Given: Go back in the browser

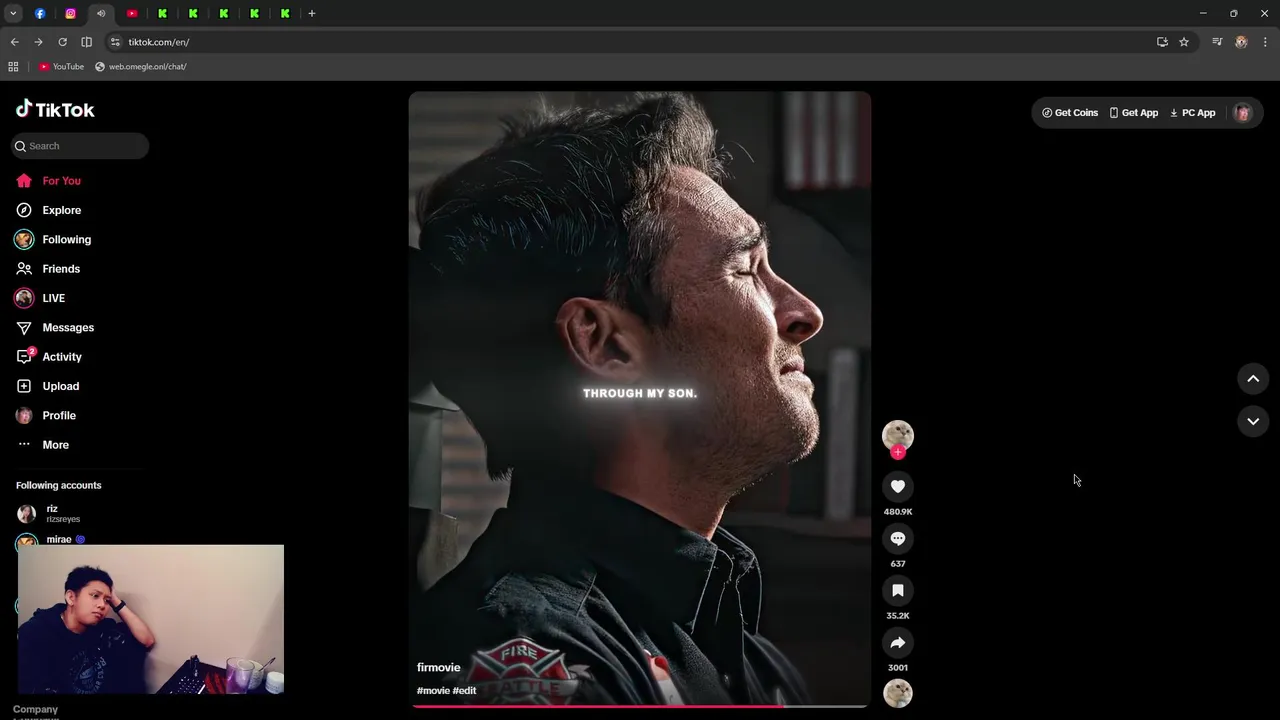Looking at the screenshot, I should pos(14,42).
